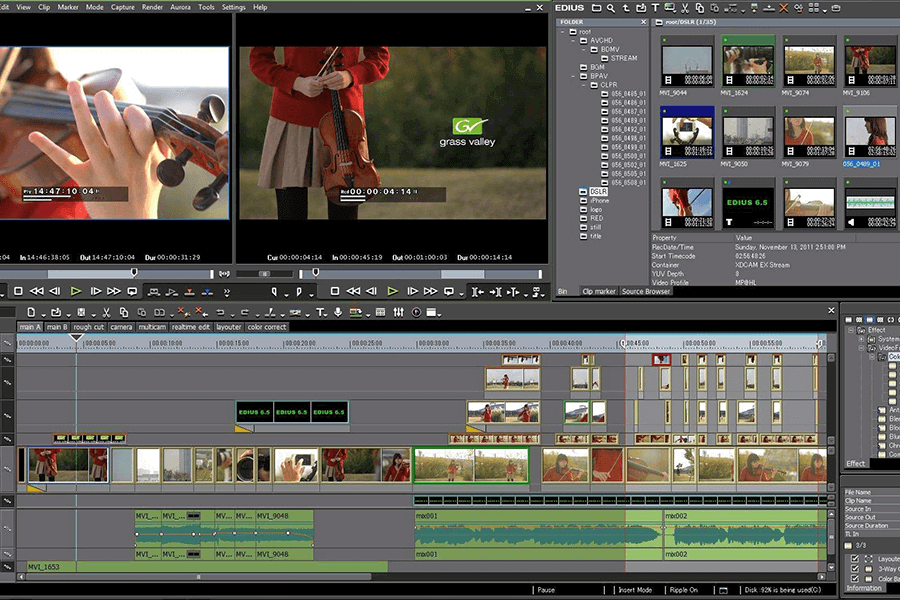Image resolution: width=900 pixels, height=600 pixels.
Task: Click the scissors Cut icon in the timeline toolbar
Action: 106,312
